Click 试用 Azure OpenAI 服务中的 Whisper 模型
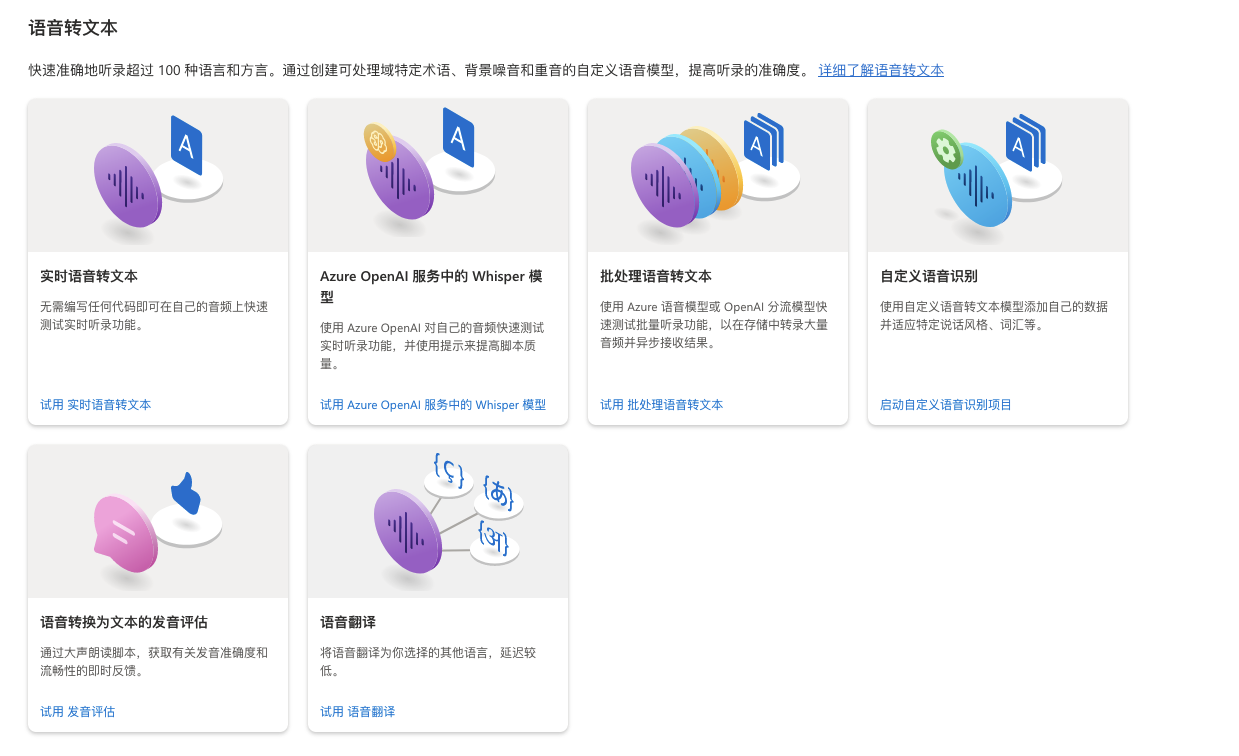The image size is (1239, 756). [x=432, y=404]
